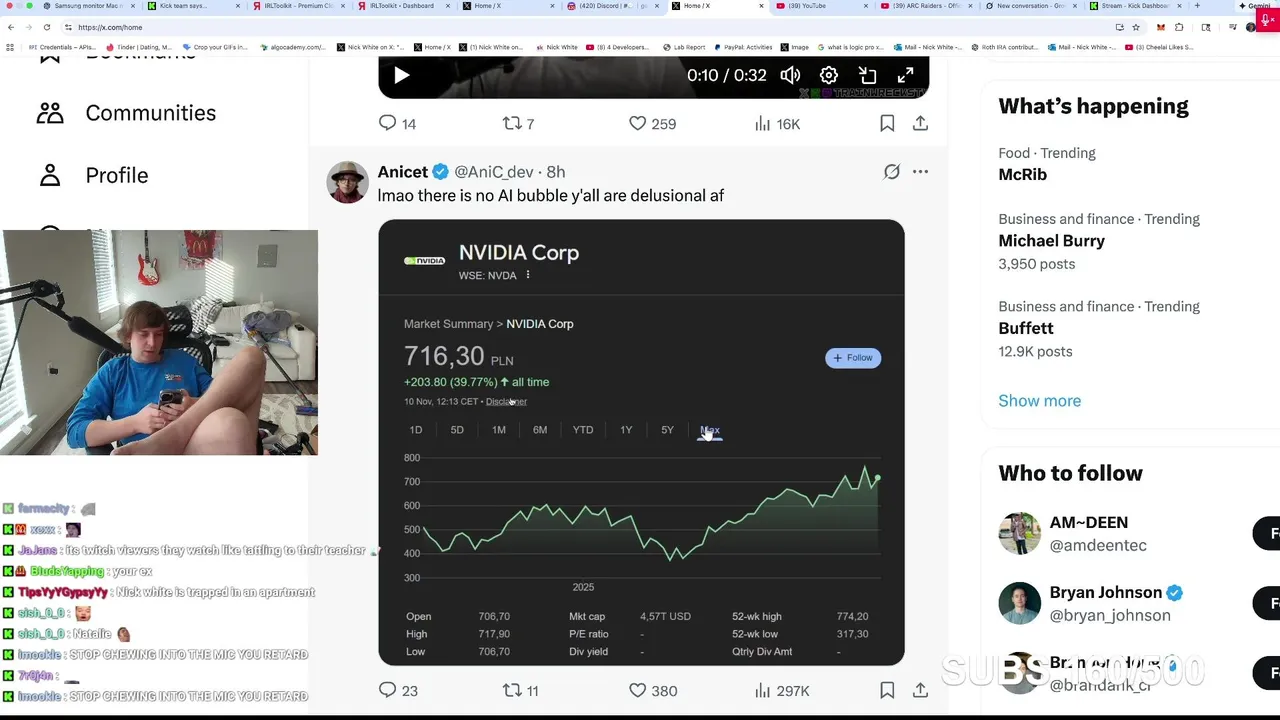Go to Profile in the sidebar
Viewport: 1280px width, 720px height.
[x=116, y=175]
